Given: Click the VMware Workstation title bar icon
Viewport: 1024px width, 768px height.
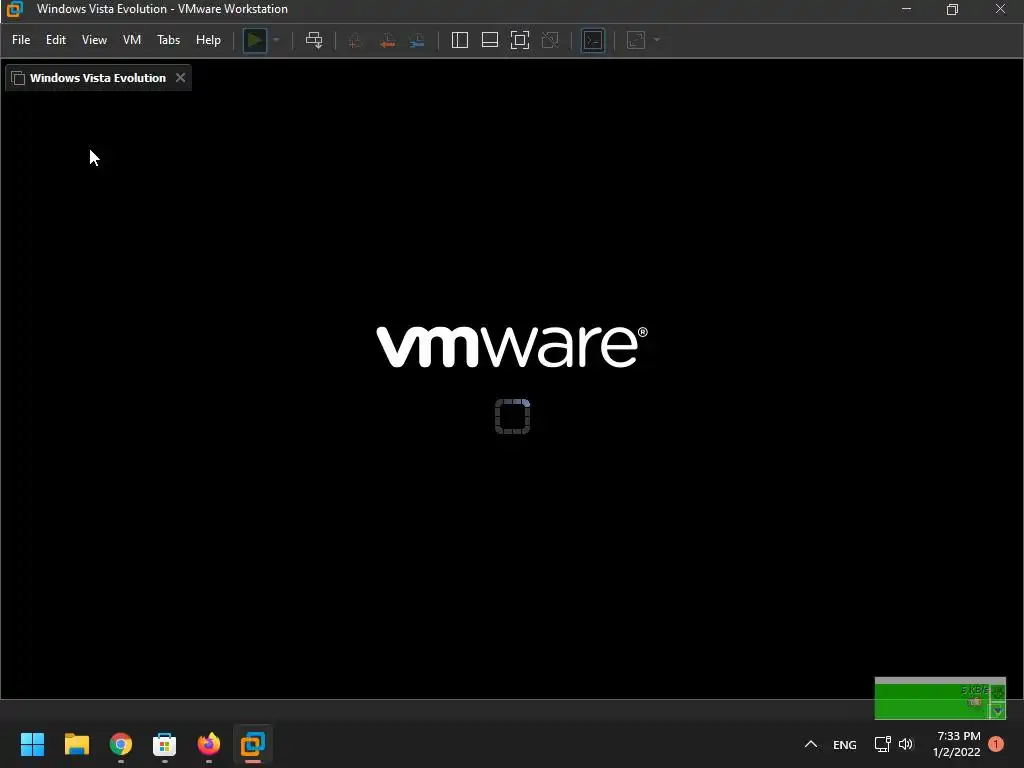Looking at the screenshot, I should click(x=14, y=9).
